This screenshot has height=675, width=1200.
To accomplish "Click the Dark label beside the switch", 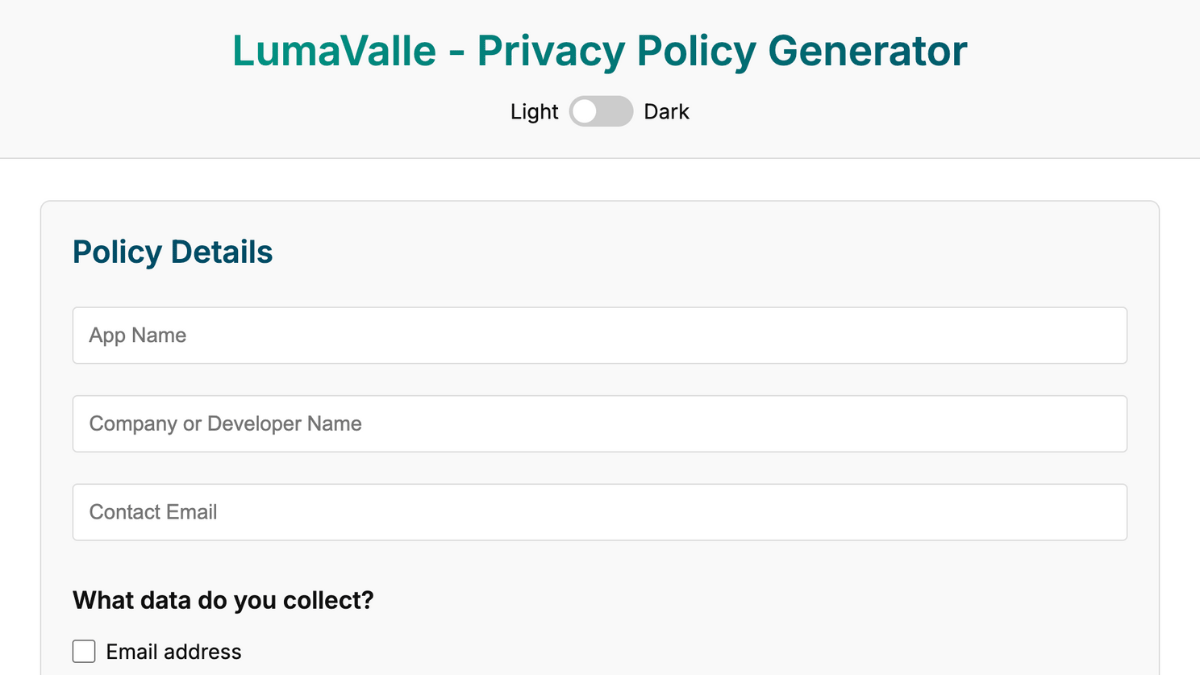I will (x=666, y=112).
